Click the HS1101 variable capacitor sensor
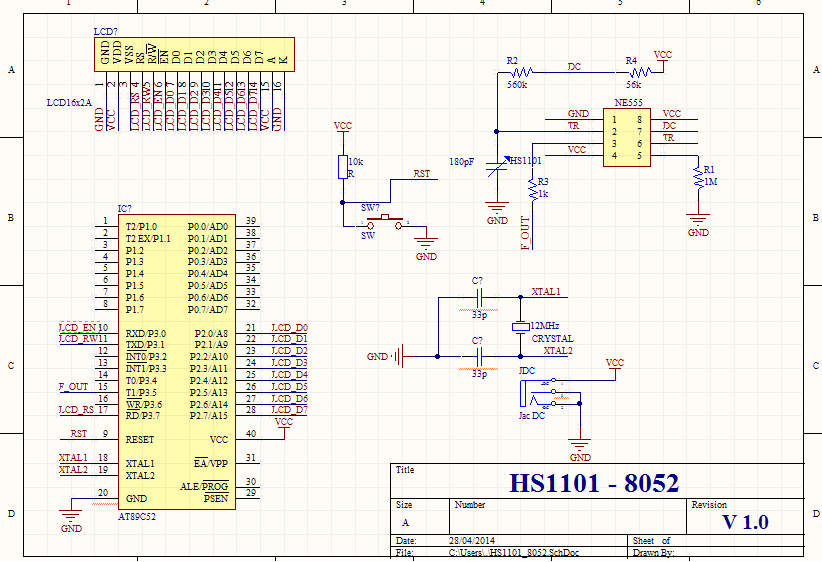Screen dimensions: 822x562 click(x=497, y=166)
